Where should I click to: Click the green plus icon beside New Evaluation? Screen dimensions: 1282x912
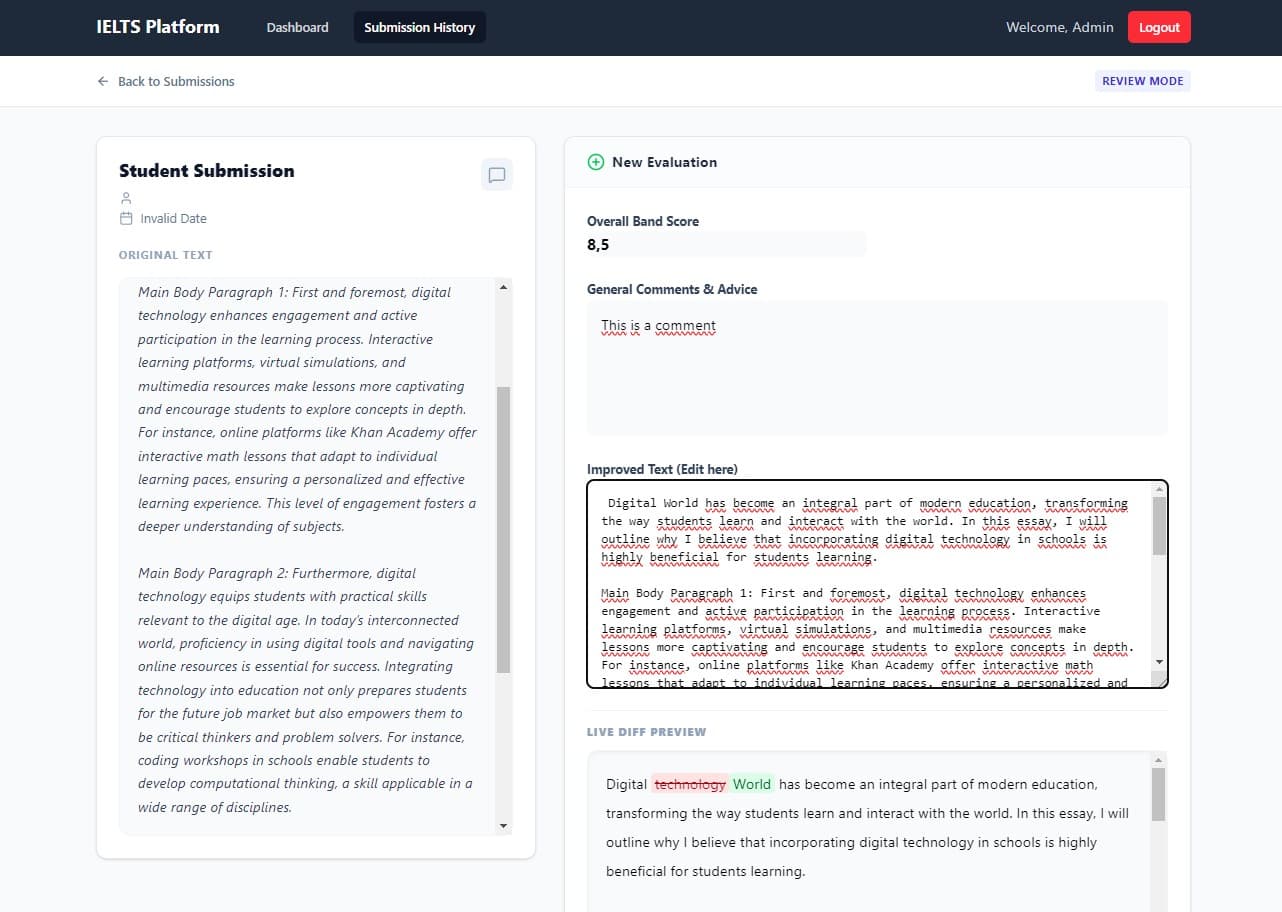596,162
